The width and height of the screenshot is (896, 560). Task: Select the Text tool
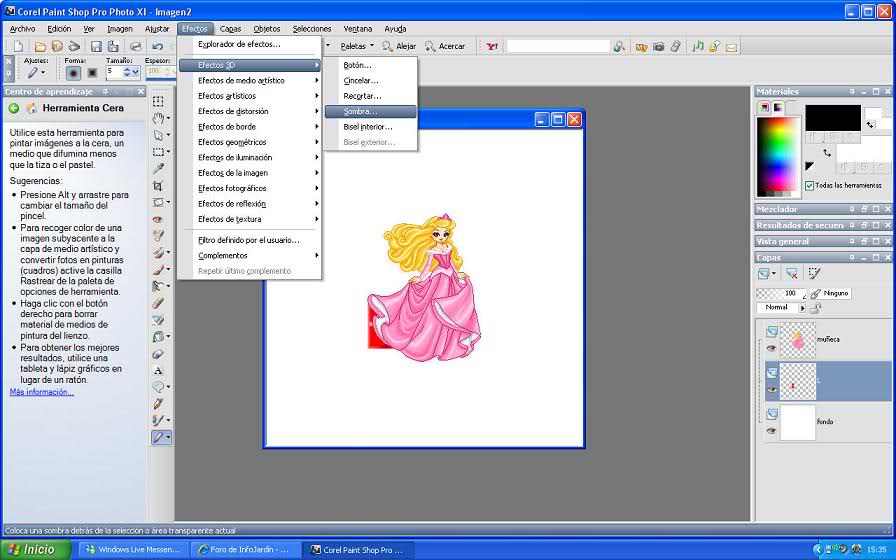tap(158, 370)
